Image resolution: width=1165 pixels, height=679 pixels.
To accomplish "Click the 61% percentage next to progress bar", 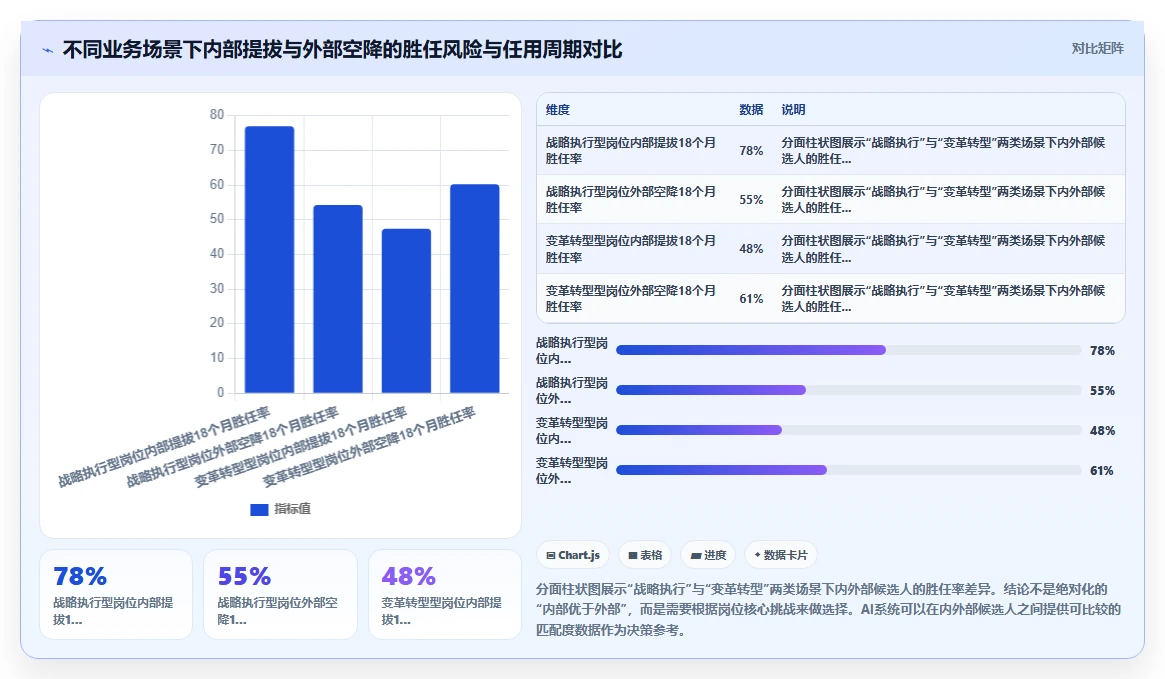I will click(x=1102, y=470).
